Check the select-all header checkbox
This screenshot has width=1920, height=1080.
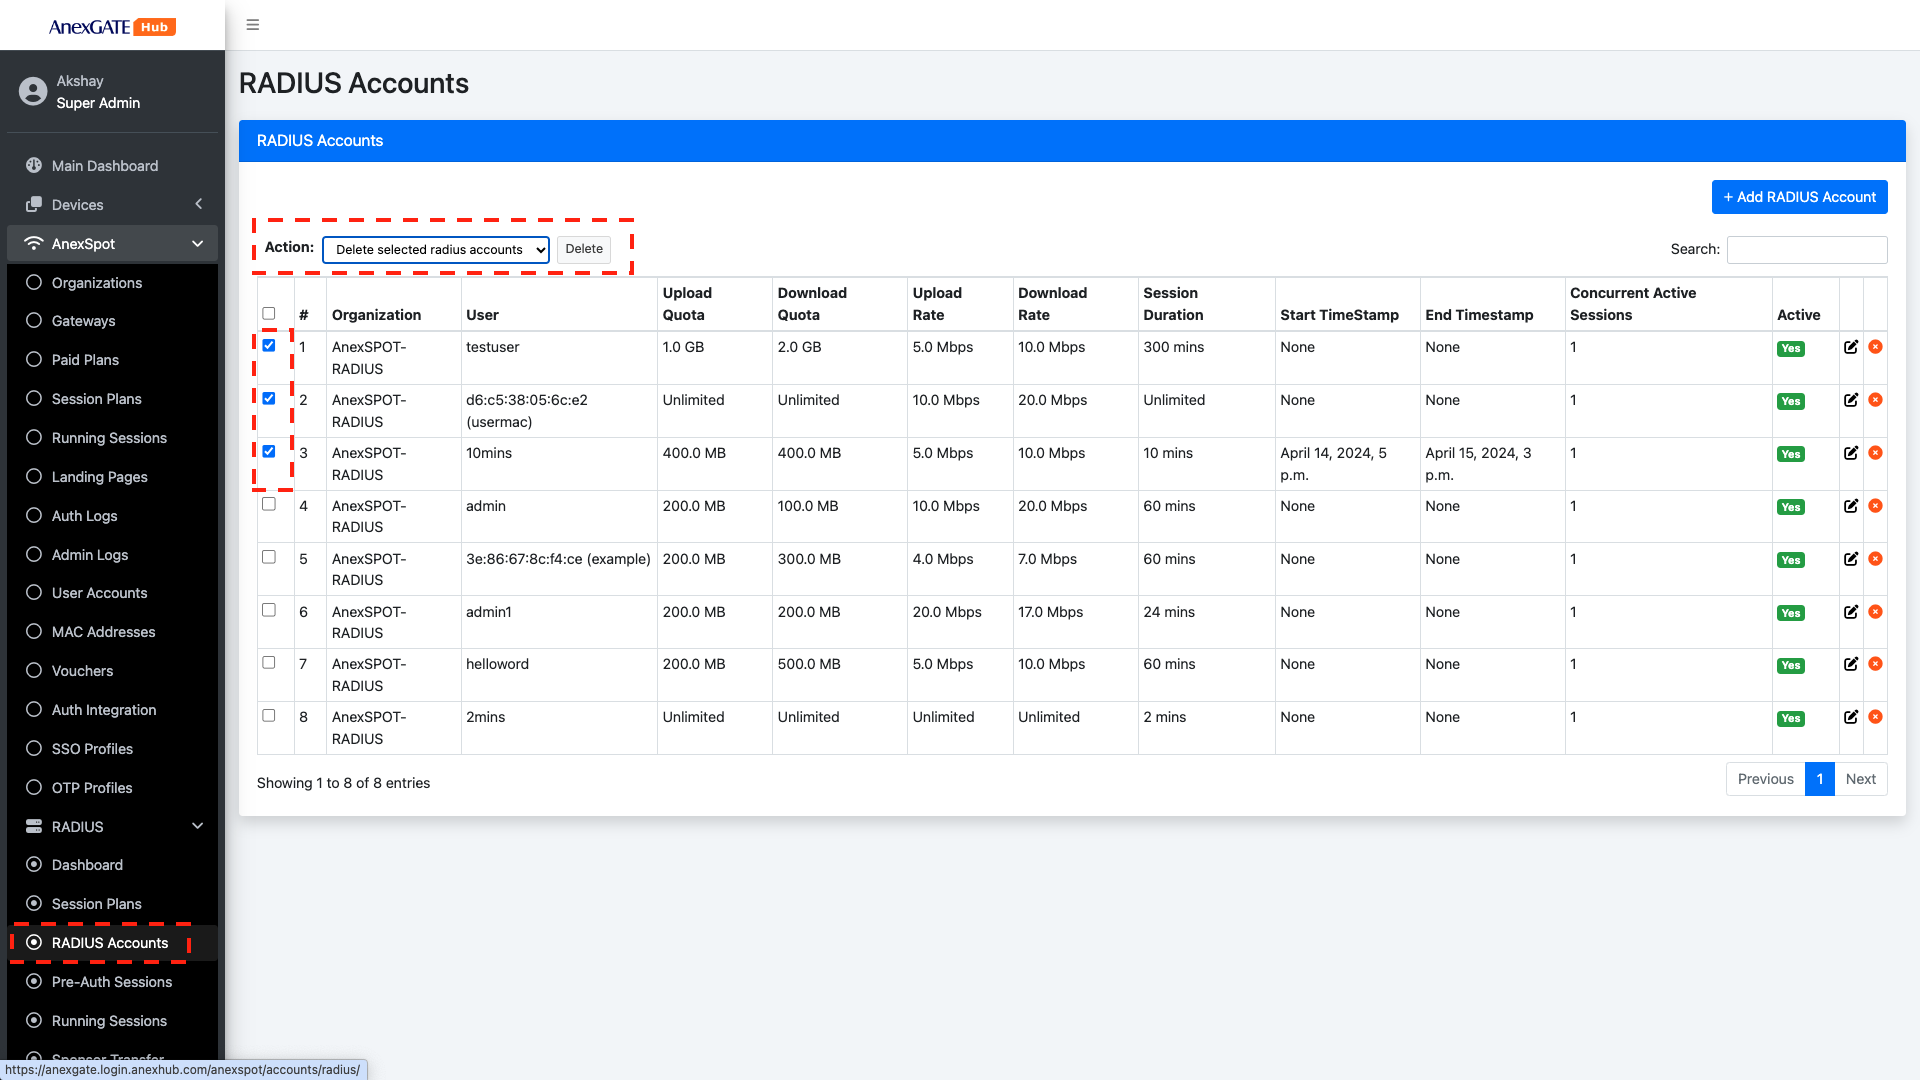coord(269,313)
